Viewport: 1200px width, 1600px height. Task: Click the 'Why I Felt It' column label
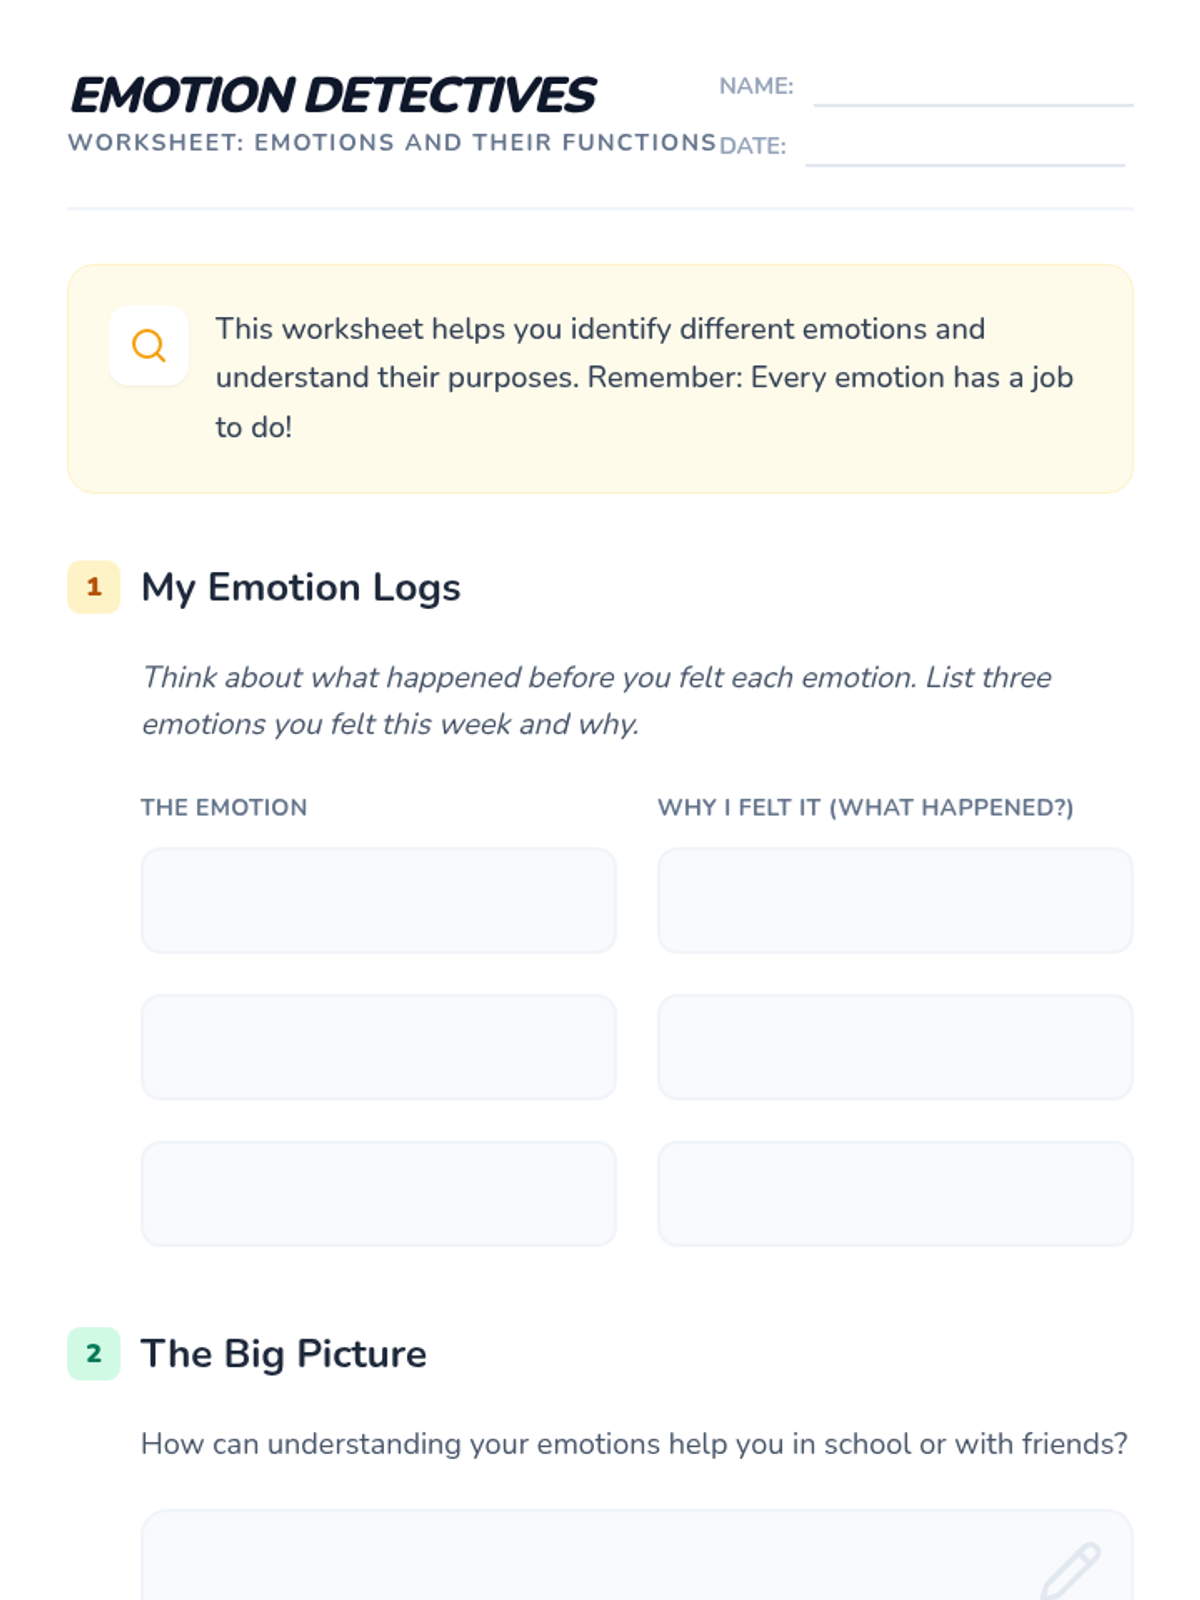[865, 807]
